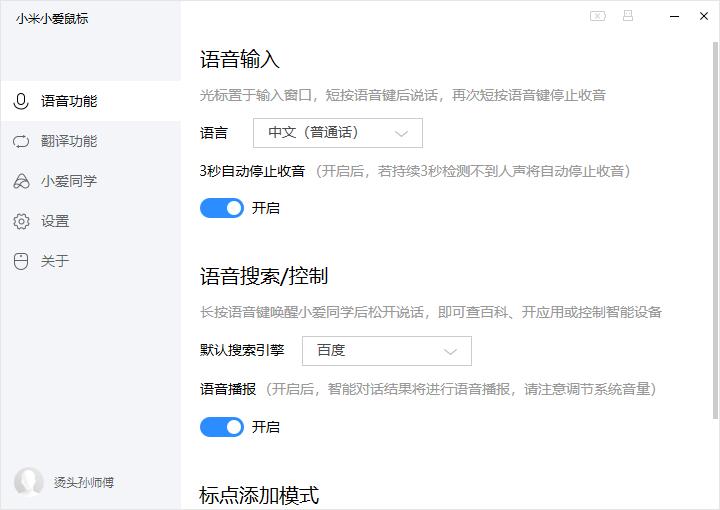Click the 小米小爱鼠标 window title

[x=52, y=19]
